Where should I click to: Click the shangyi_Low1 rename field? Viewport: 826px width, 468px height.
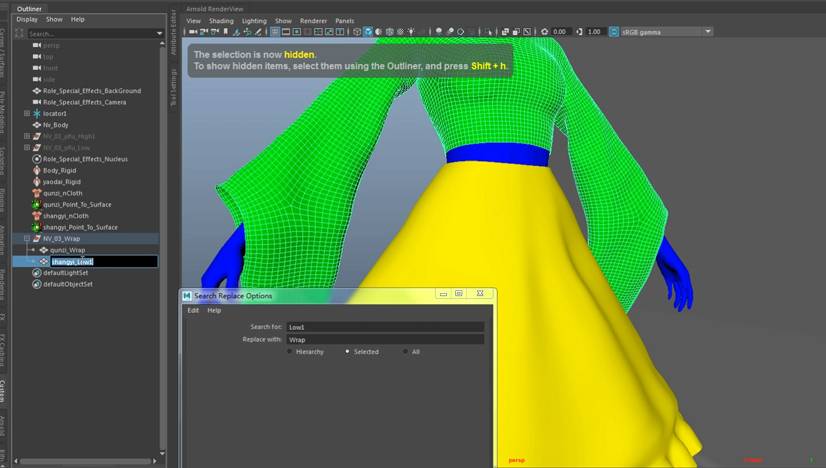click(x=104, y=261)
